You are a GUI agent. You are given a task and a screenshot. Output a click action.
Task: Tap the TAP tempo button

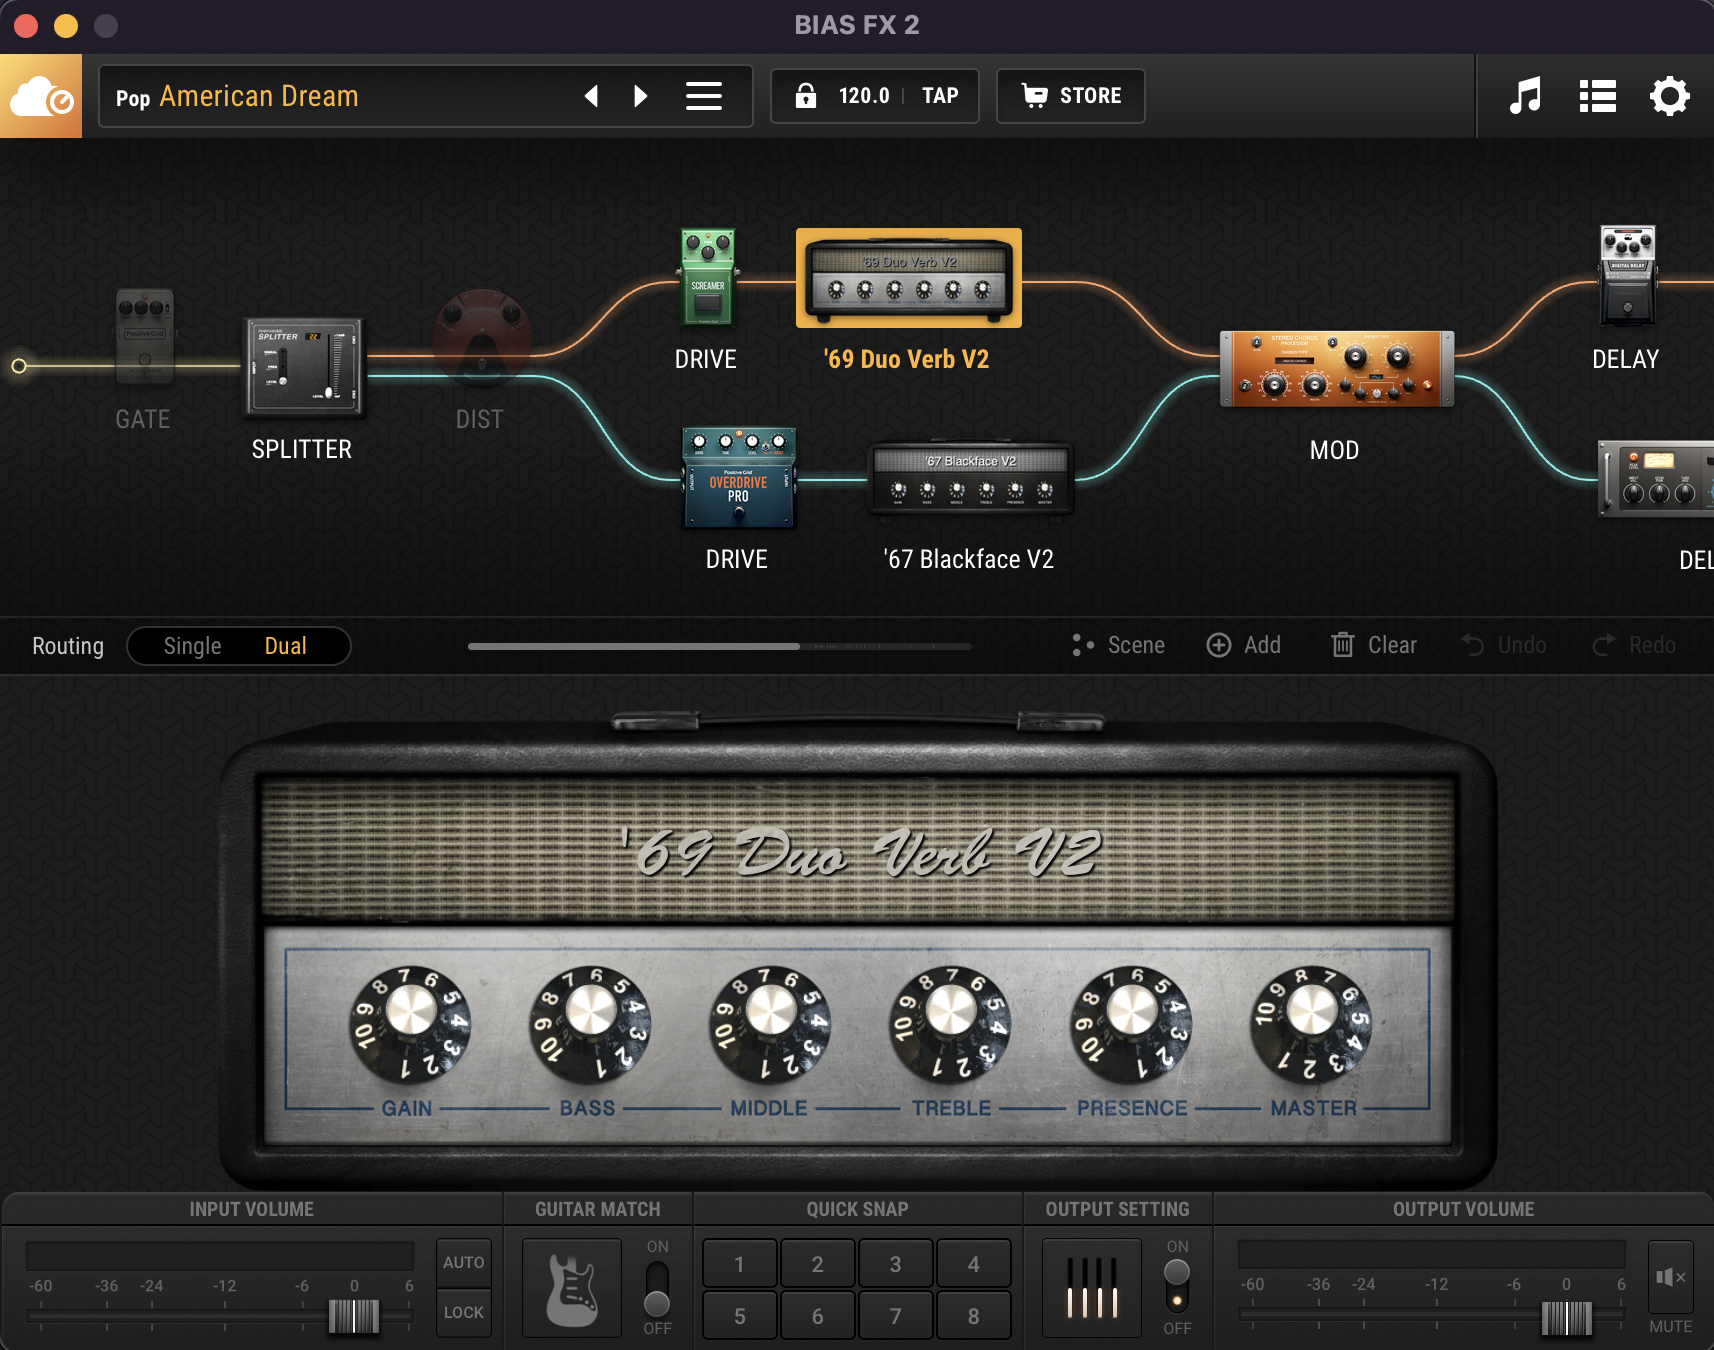(940, 96)
